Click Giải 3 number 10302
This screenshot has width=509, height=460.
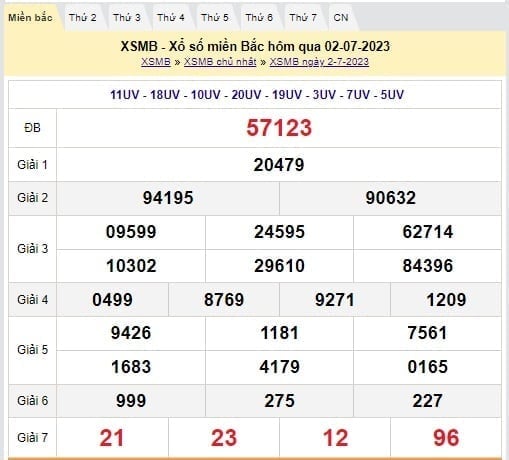pos(131,266)
